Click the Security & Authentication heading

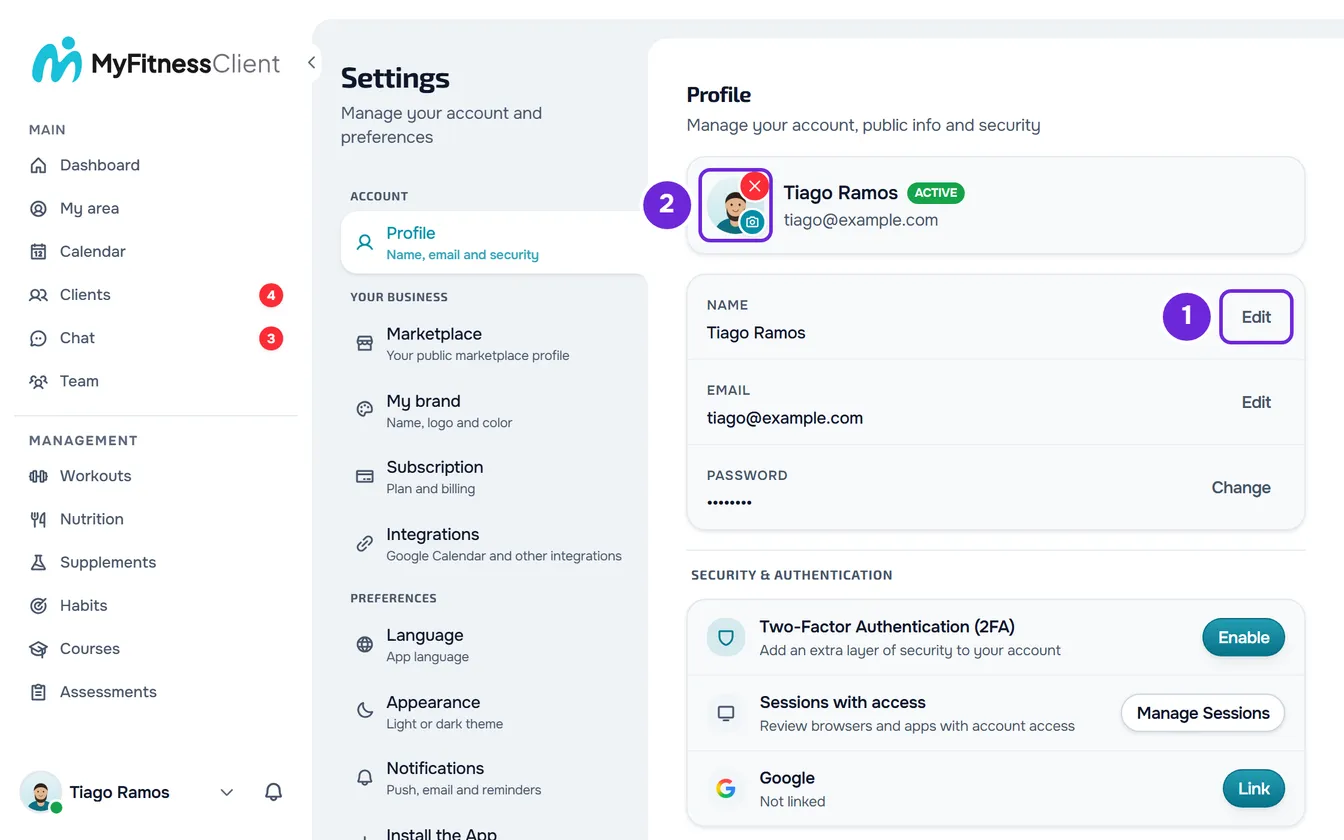tap(791, 575)
